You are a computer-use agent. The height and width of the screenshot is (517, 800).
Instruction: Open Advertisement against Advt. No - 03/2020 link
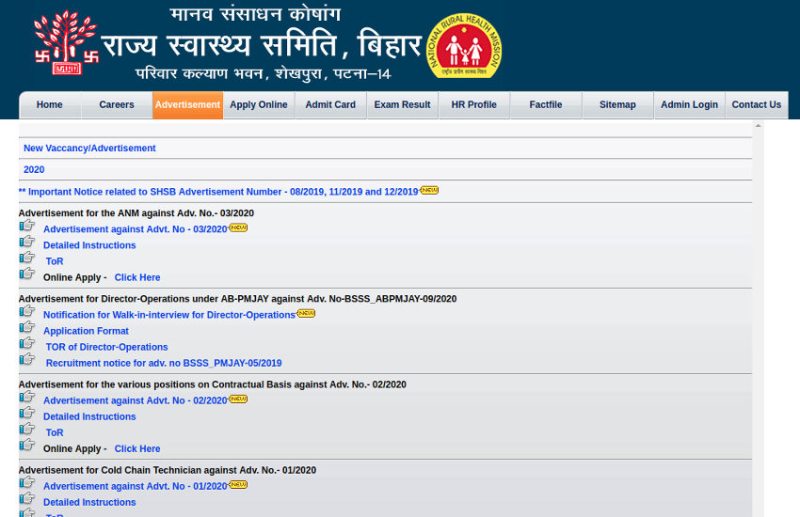pos(135,229)
